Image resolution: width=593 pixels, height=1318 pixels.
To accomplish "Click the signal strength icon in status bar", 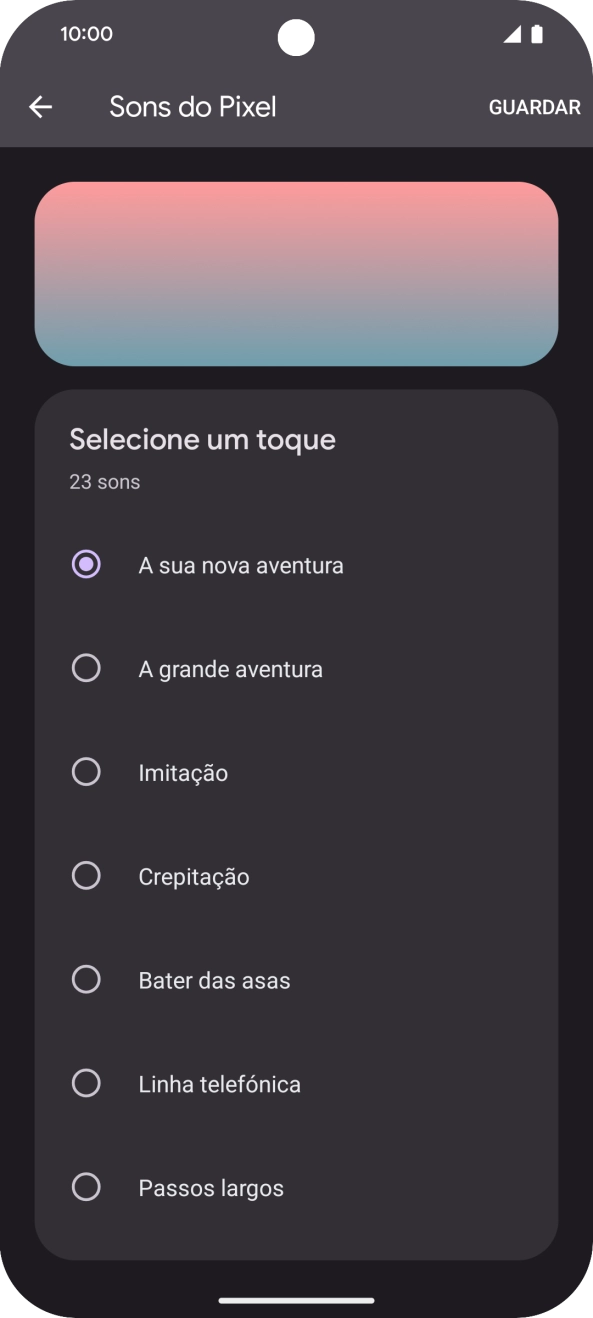I will (x=512, y=33).
